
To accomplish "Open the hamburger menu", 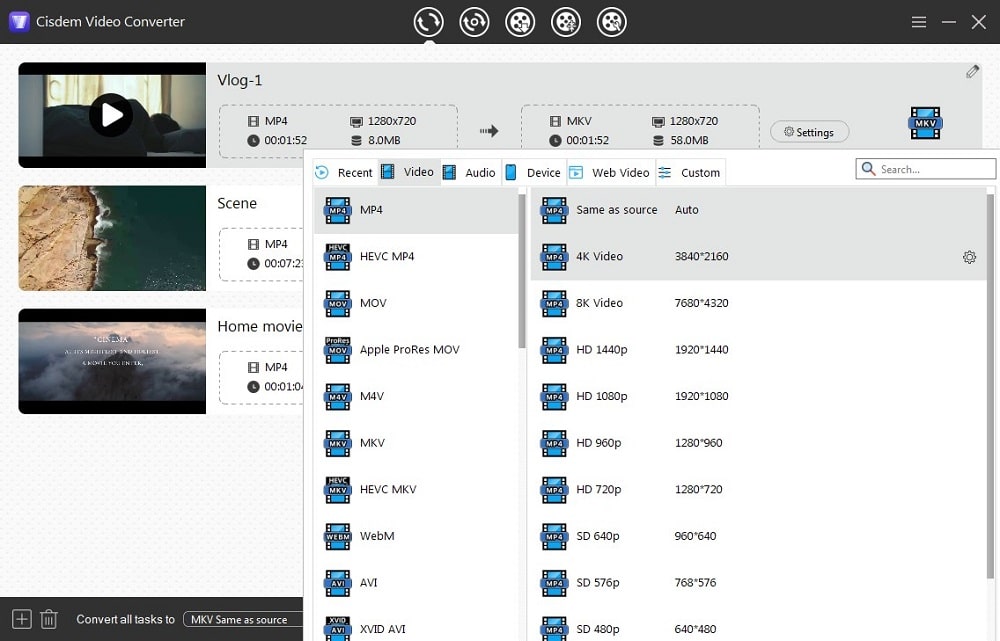I will [918, 22].
